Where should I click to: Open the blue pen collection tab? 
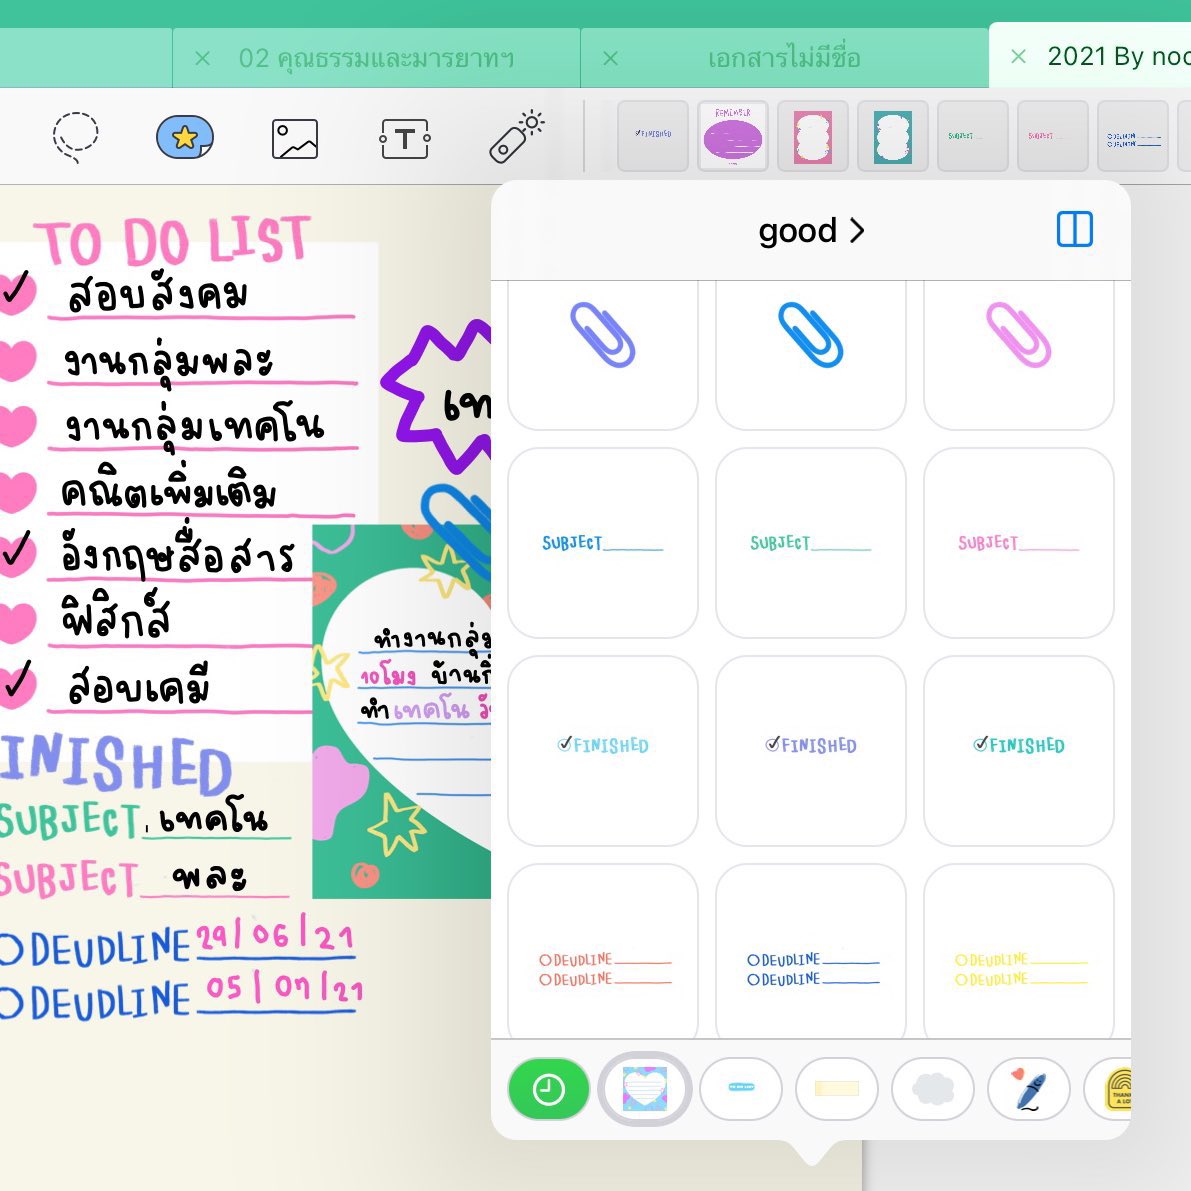click(1028, 1089)
